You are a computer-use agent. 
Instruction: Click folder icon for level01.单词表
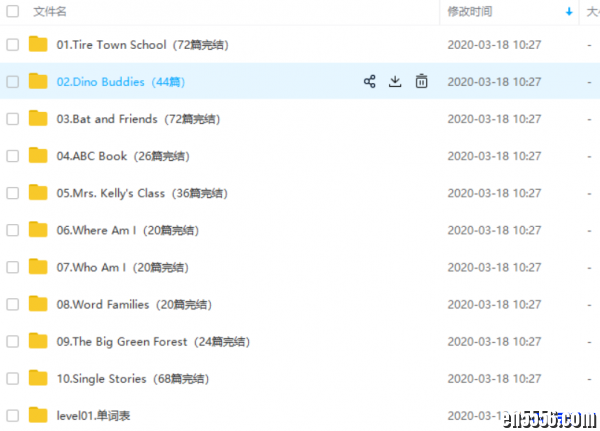[38, 415]
